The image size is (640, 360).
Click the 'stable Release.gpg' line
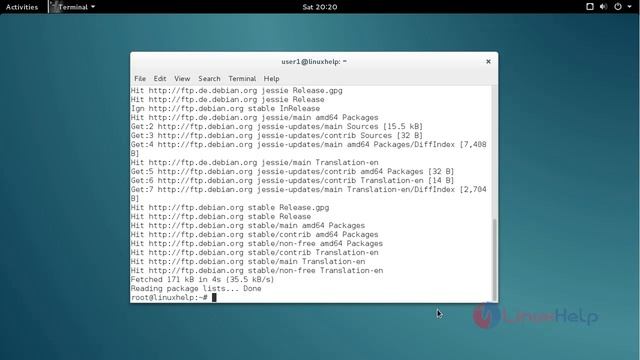pos(230,208)
